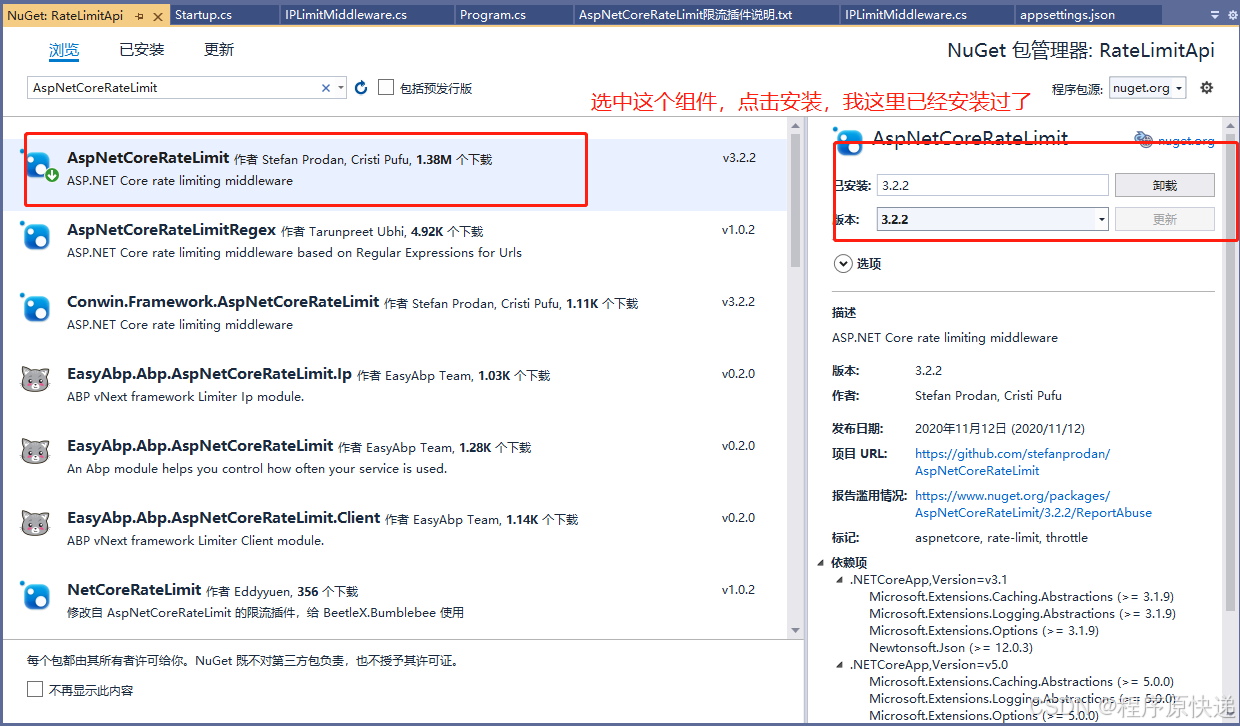Viewport: 1240px width, 726px height.
Task: Click the 卸载 button to uninstall
Action: [1164, 184]
